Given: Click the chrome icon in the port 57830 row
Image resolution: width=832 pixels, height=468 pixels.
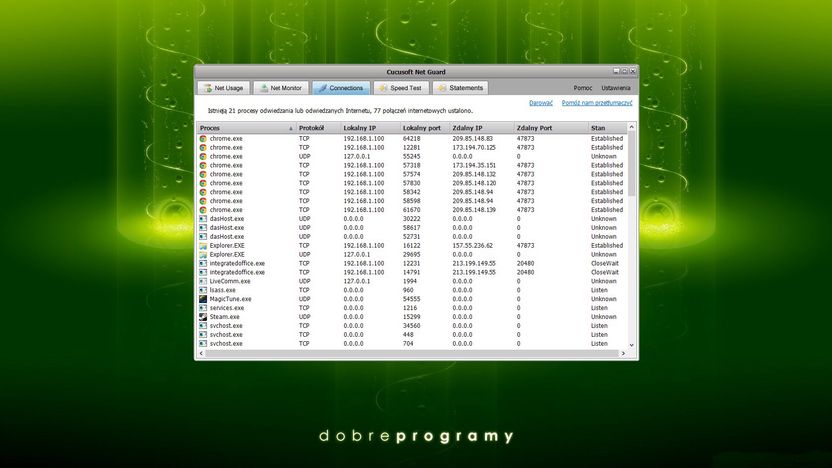Looking at the screenshot, I should point(203,183).
